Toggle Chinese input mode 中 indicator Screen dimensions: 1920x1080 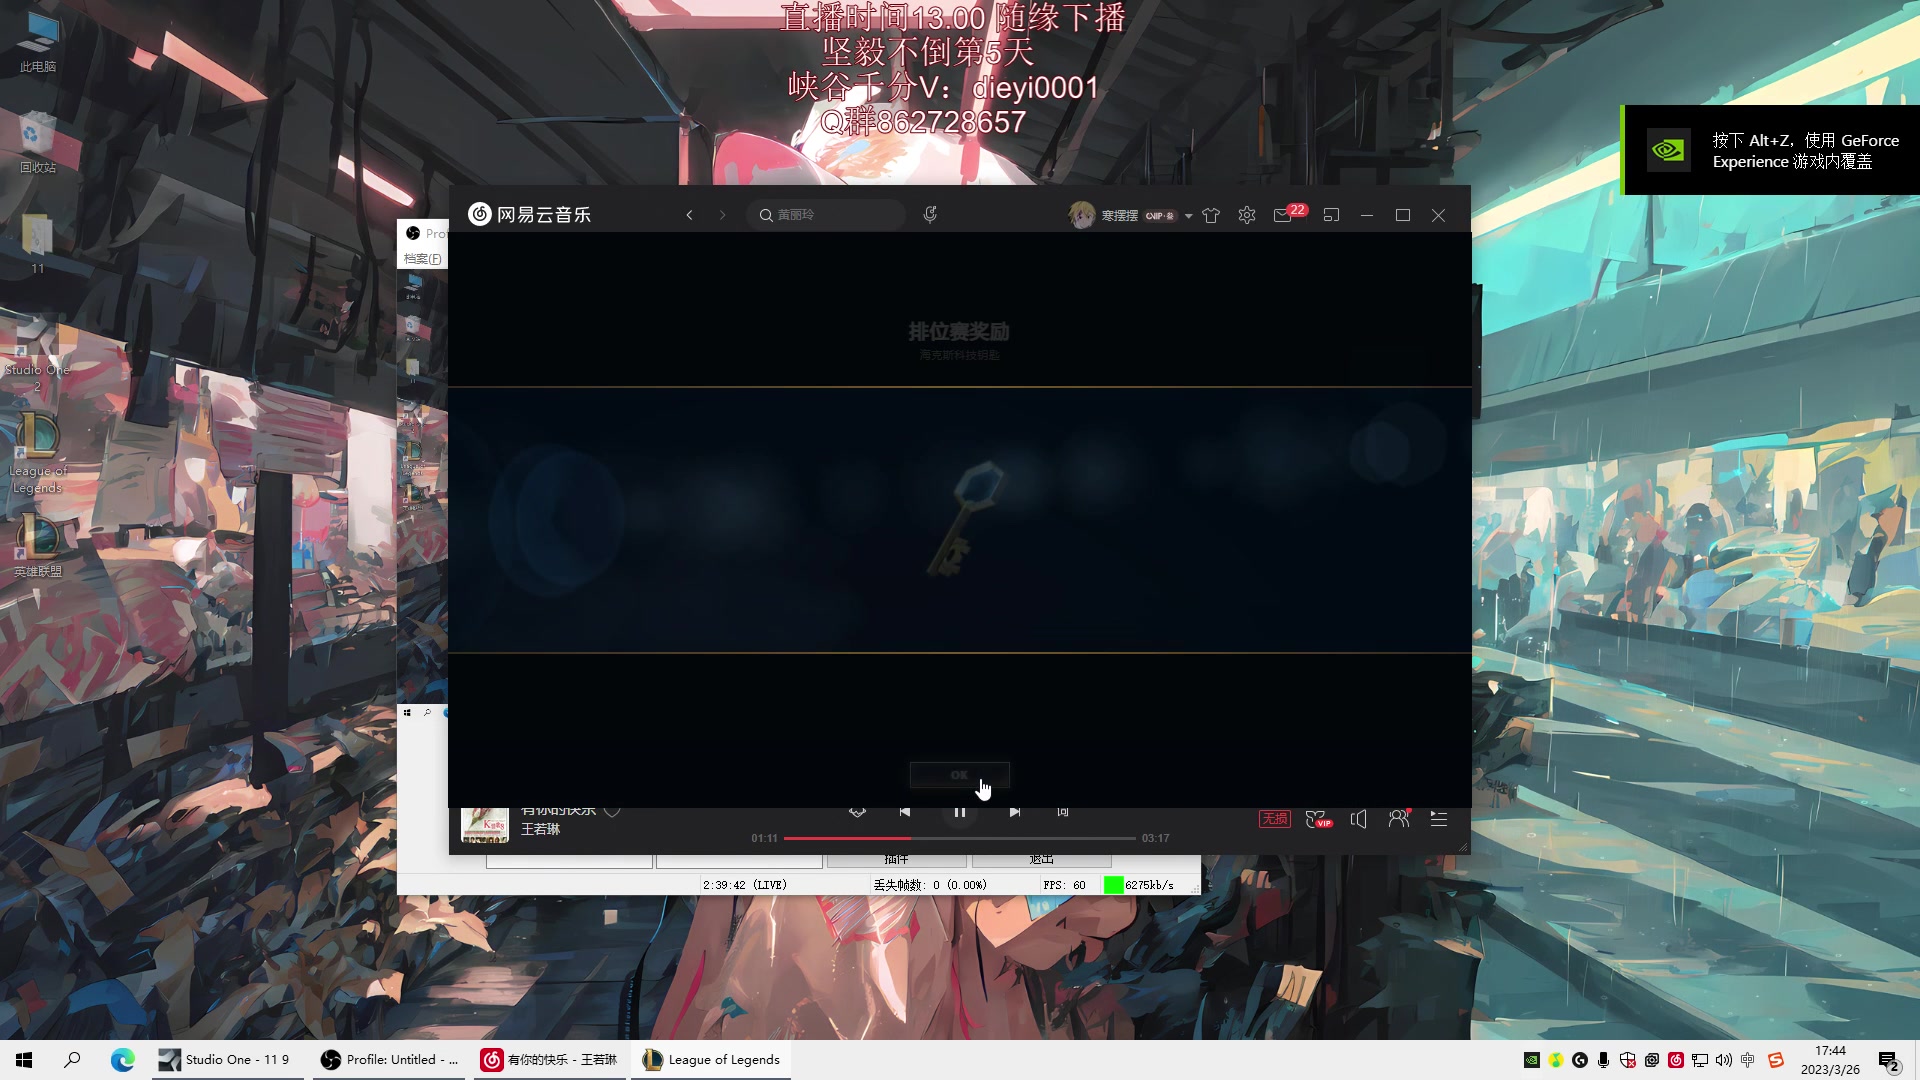[1748, 1060]
